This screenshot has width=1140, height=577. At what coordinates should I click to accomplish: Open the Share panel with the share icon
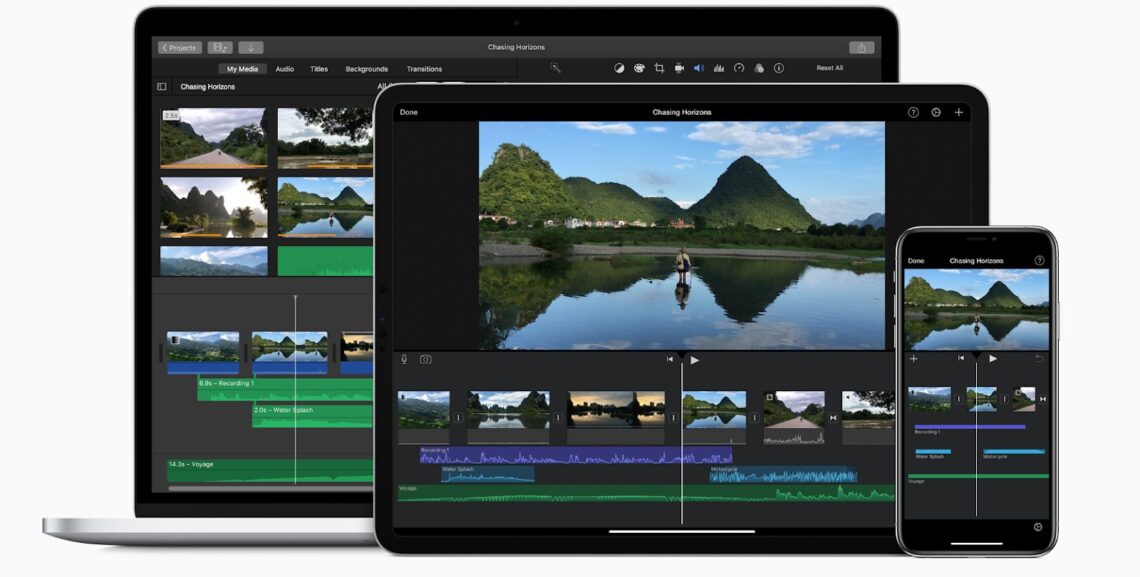[x=862, y=46]
